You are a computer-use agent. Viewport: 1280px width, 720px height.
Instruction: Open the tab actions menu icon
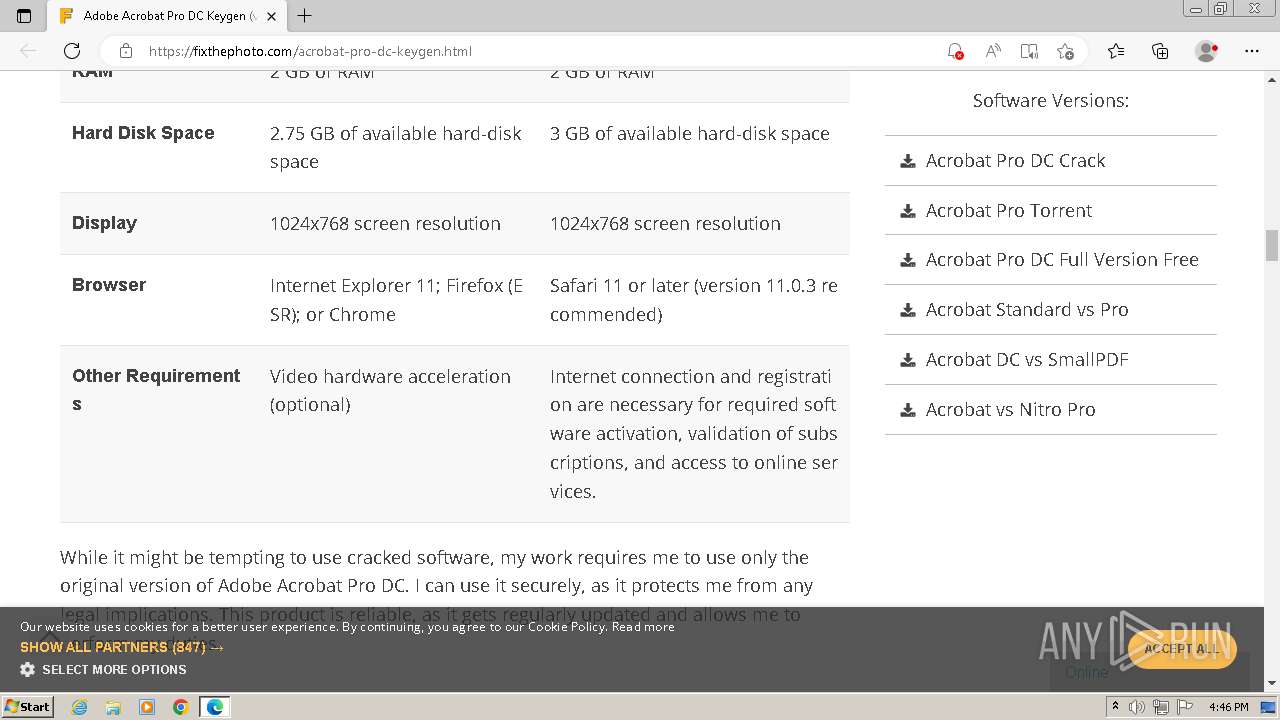(x=24, y=16)
